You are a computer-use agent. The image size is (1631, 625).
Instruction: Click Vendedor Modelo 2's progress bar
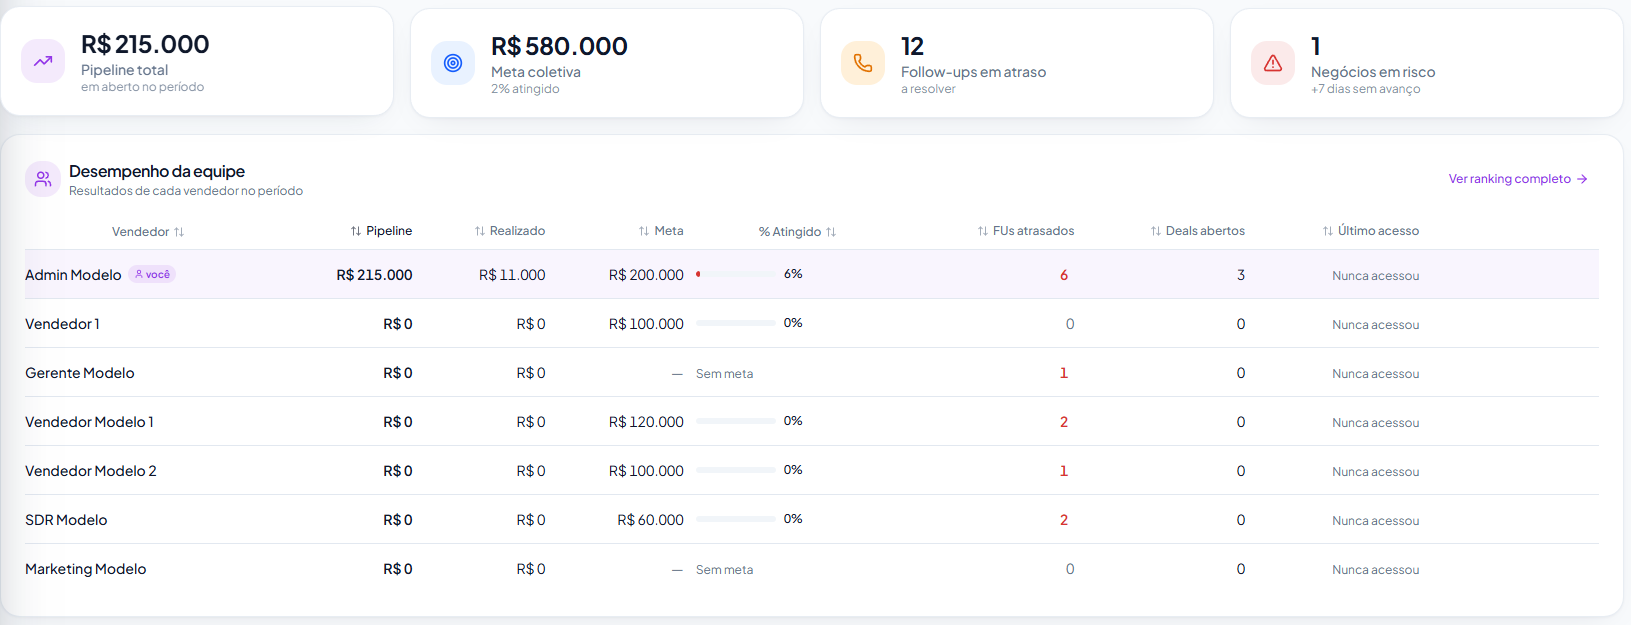point(735,470)
